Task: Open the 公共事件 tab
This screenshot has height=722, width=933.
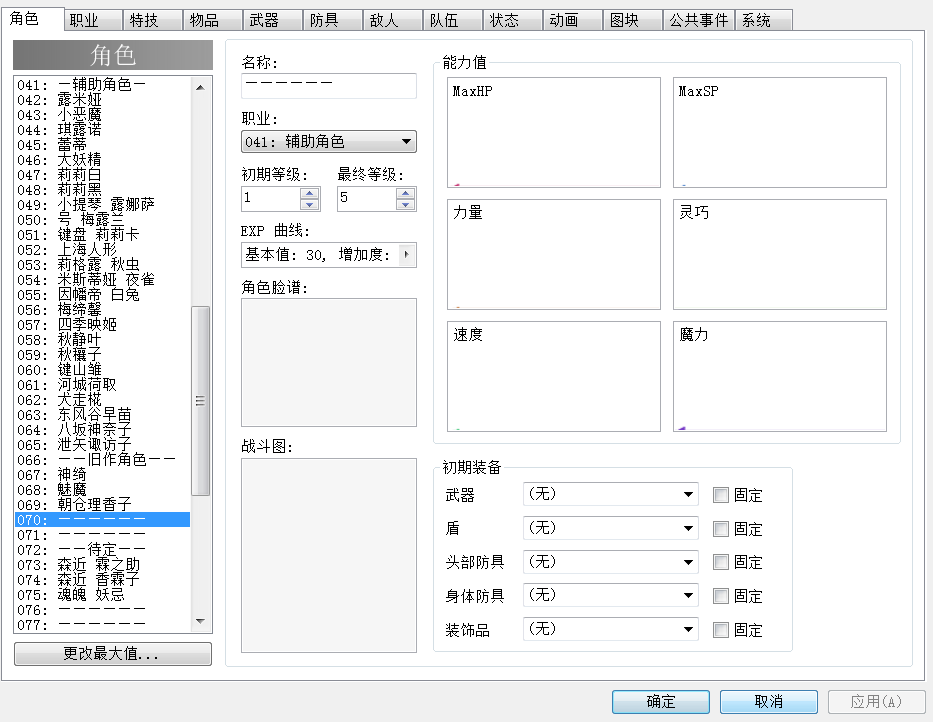Action: click(x=699, y=20)
